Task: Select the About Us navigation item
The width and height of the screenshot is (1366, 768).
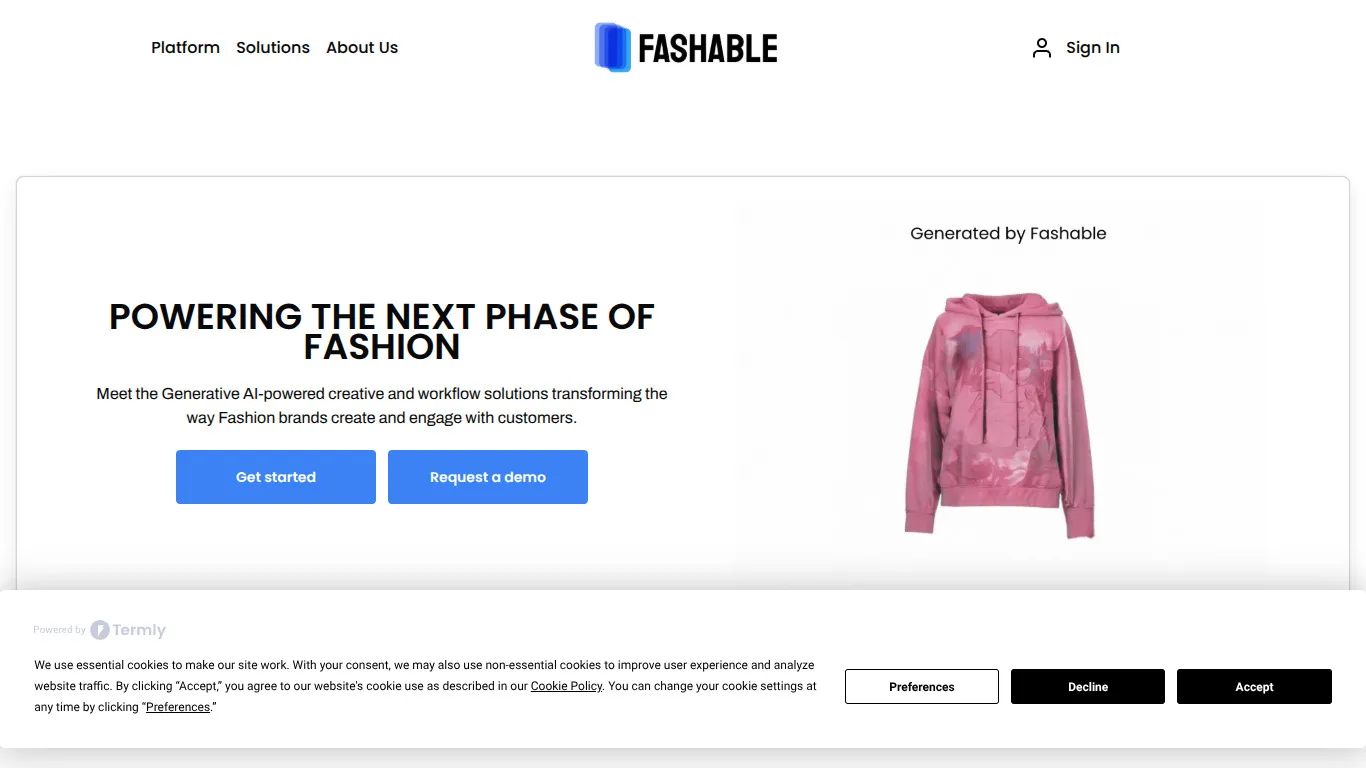Action: (361, 47)
